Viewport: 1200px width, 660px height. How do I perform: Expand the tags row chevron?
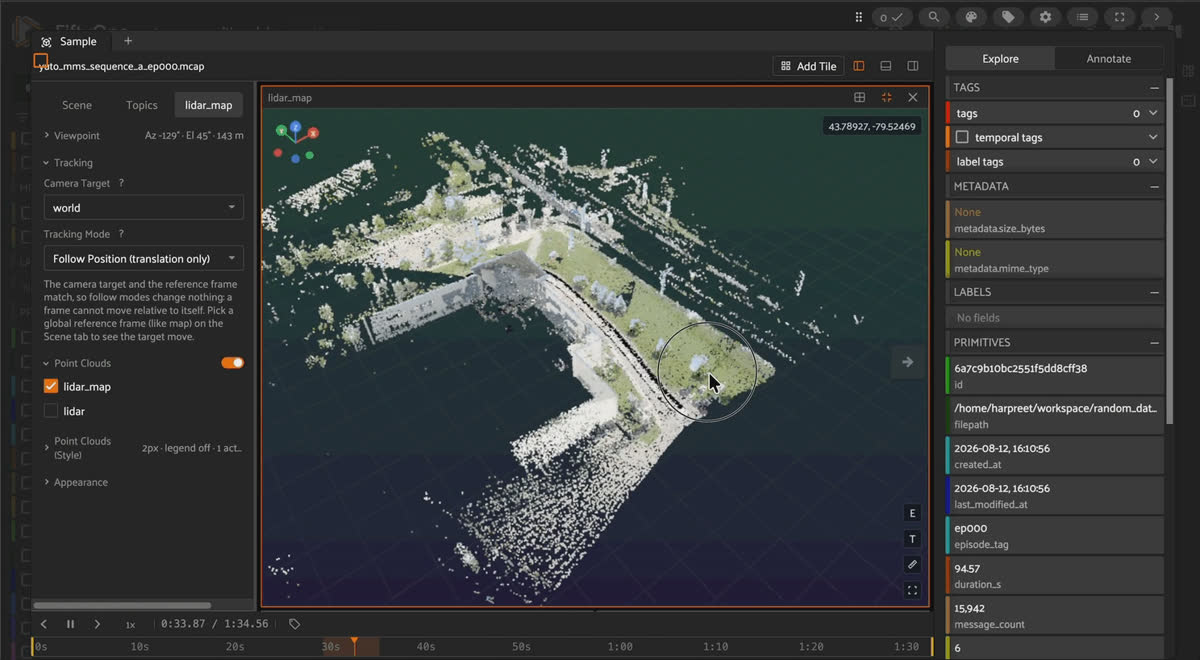1153,113
